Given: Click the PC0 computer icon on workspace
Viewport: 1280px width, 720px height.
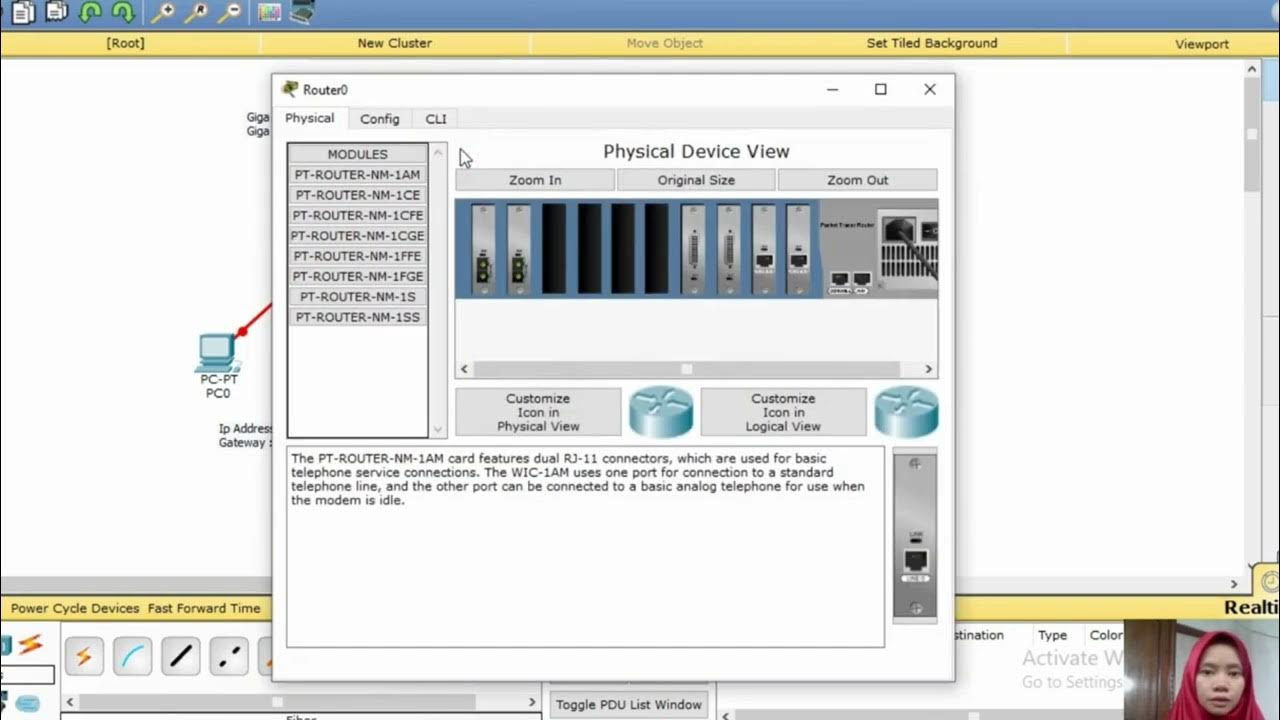Looking at the screenshot, I should point(217,352).
